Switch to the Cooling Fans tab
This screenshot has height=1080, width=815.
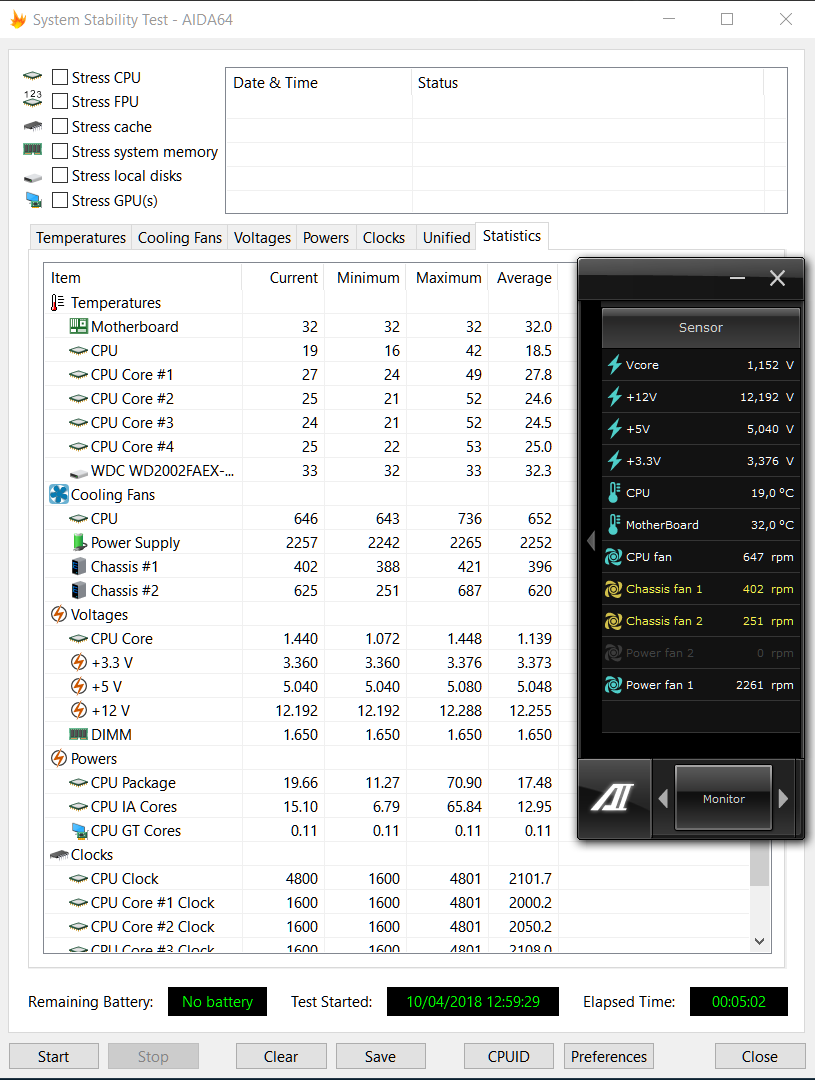[x=180, y=238]
